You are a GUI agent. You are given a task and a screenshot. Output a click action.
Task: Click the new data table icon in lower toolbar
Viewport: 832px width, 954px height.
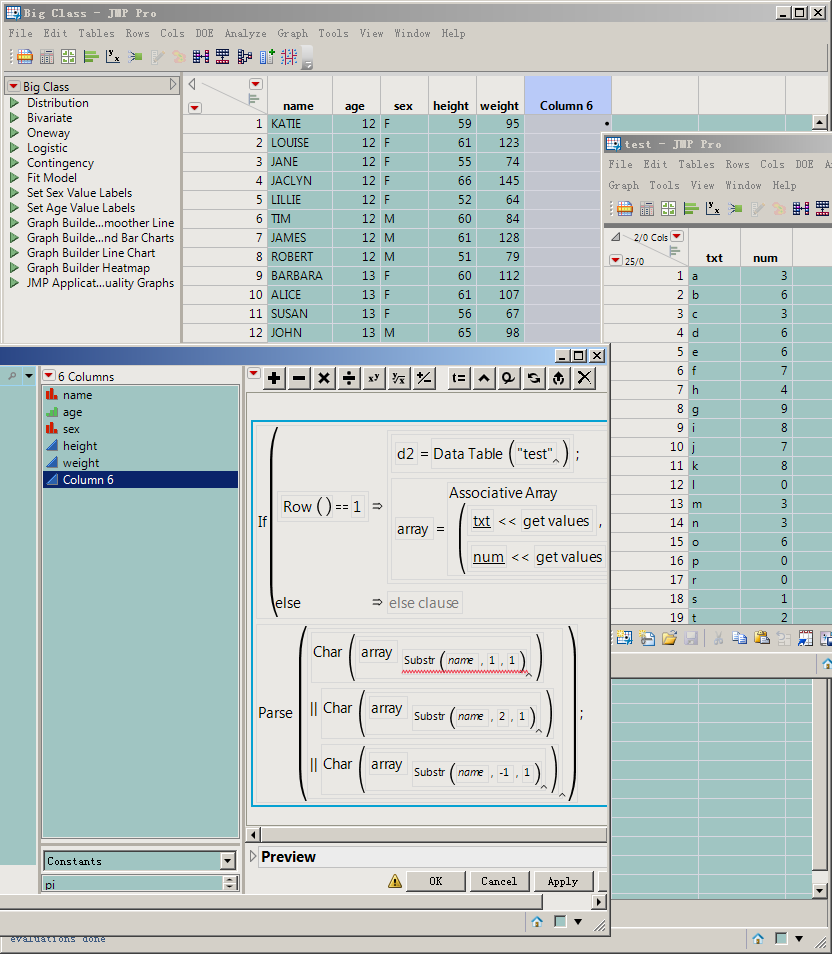tap(624, 638)
